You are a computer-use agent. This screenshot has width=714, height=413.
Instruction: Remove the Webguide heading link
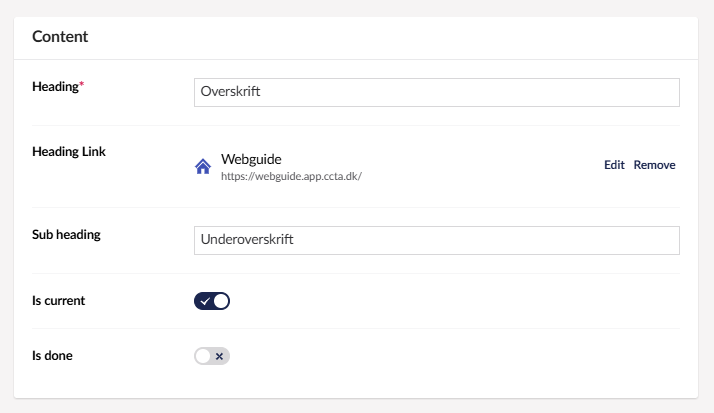[654, 165]
